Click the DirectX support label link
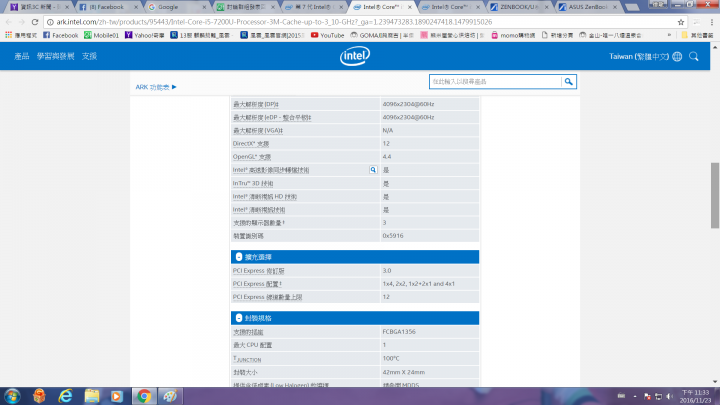Screen dimensions: 720x405 pyautogui.click(x=251, y=144)
